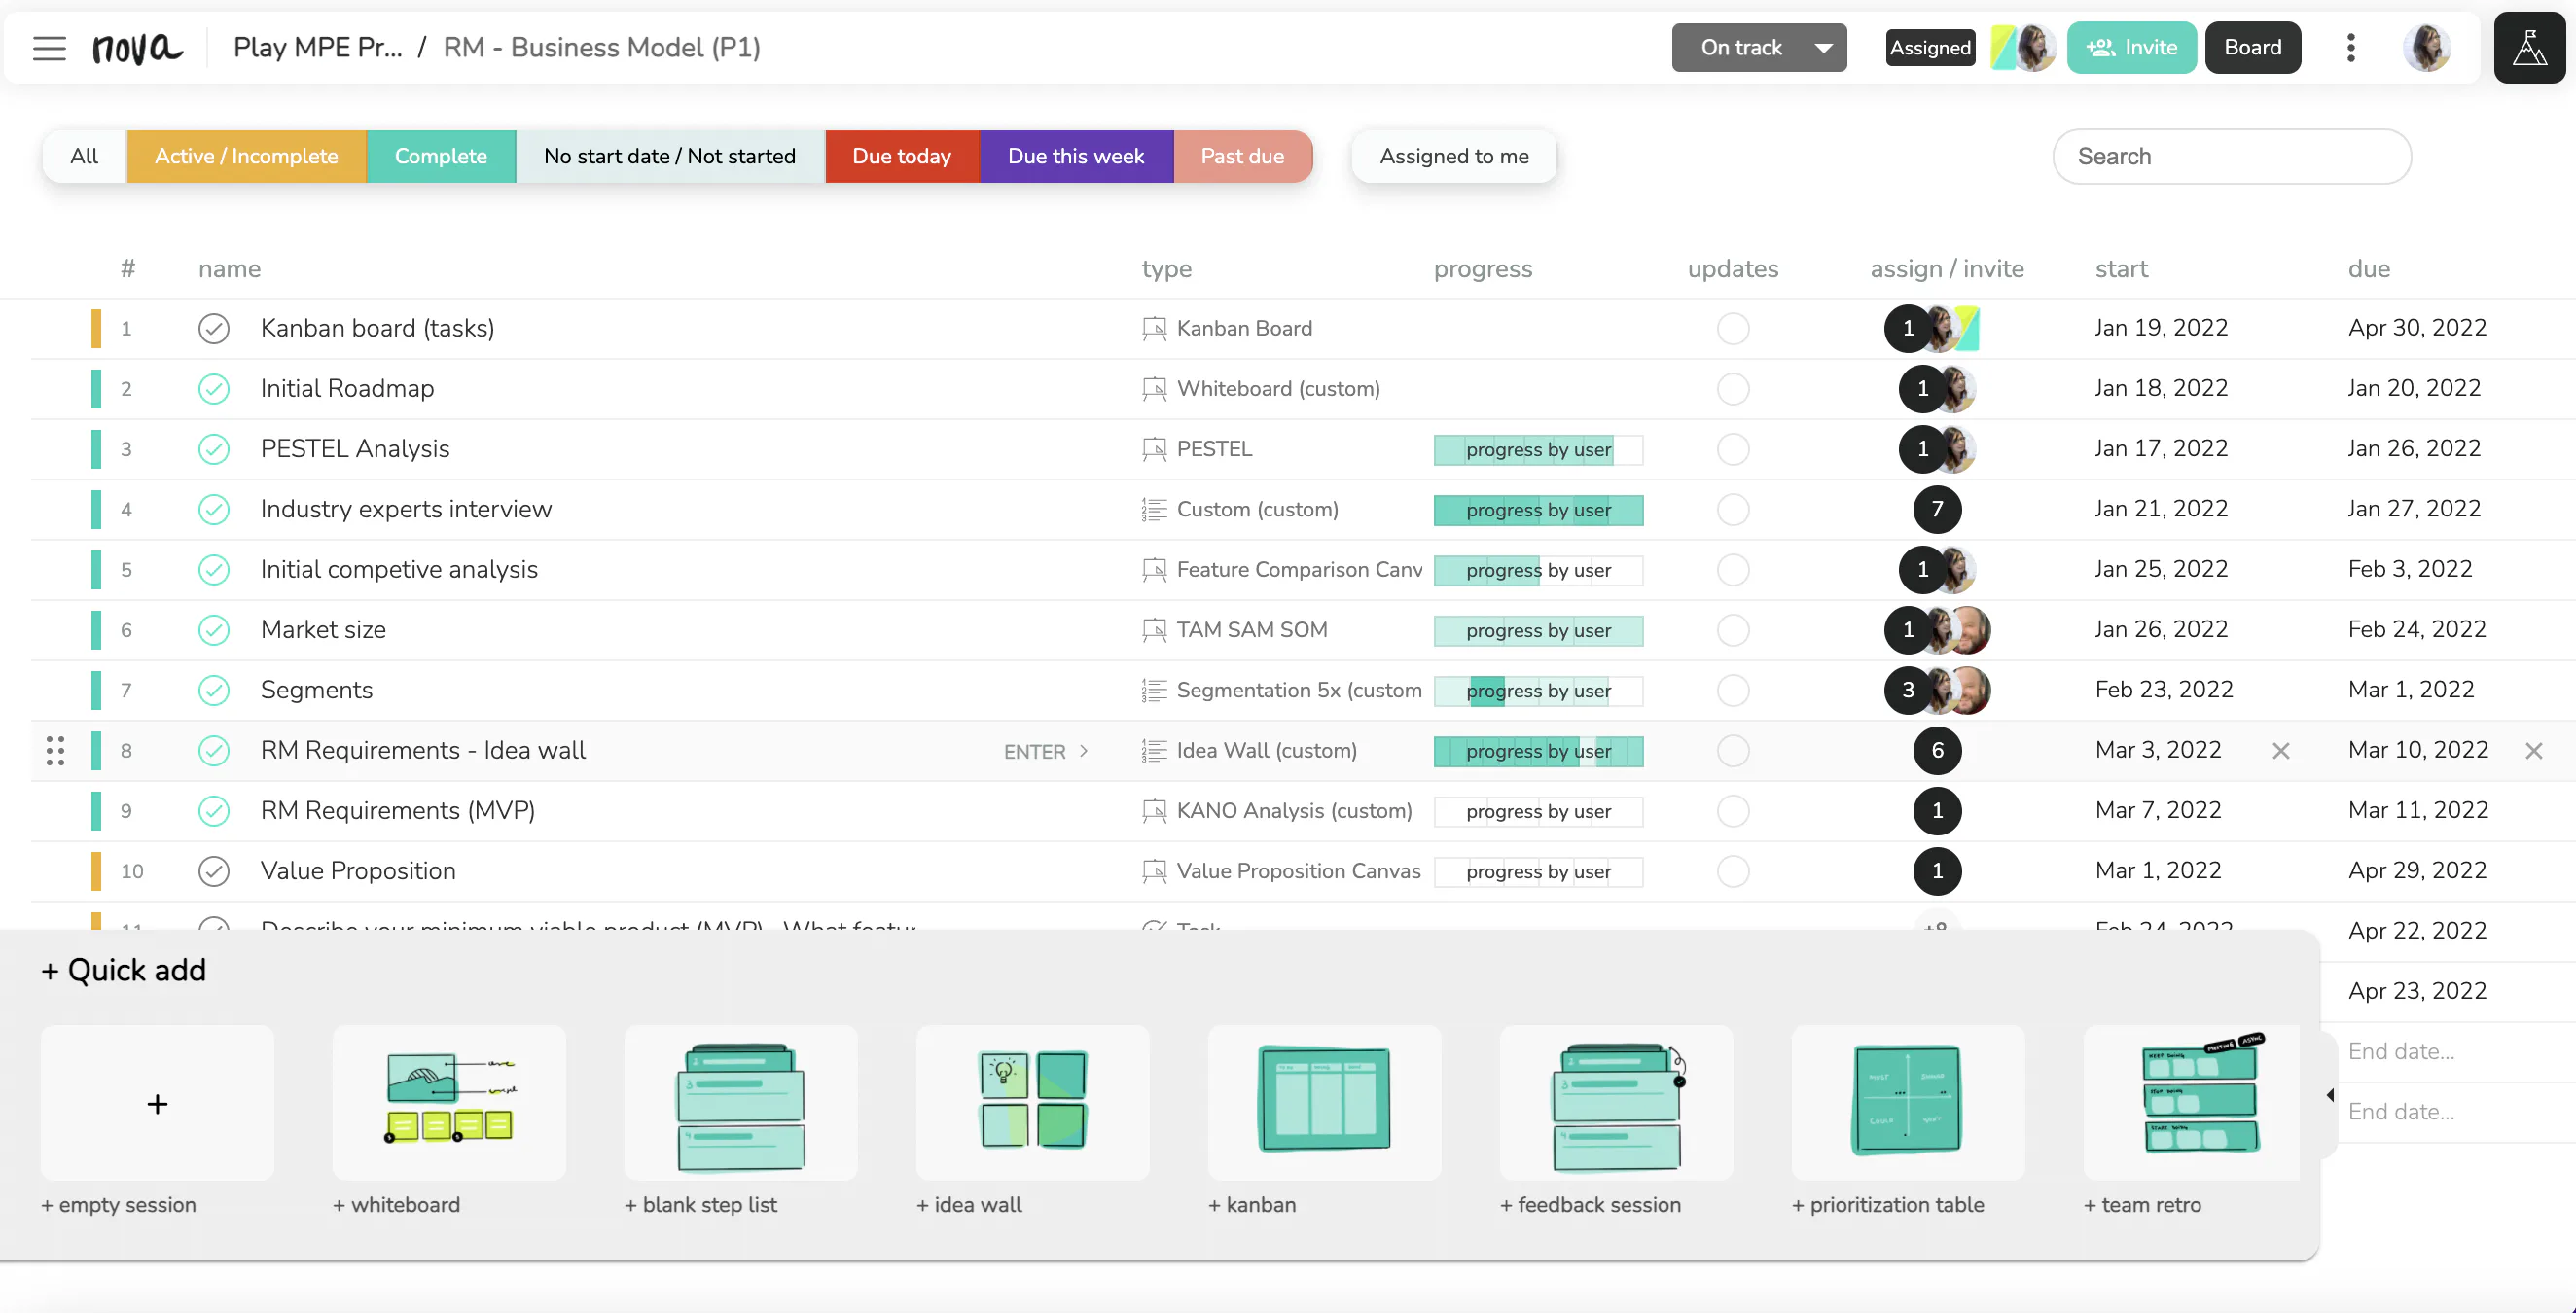Click the Invite button
2576x1313 pixels.
tap(2131, 47)
